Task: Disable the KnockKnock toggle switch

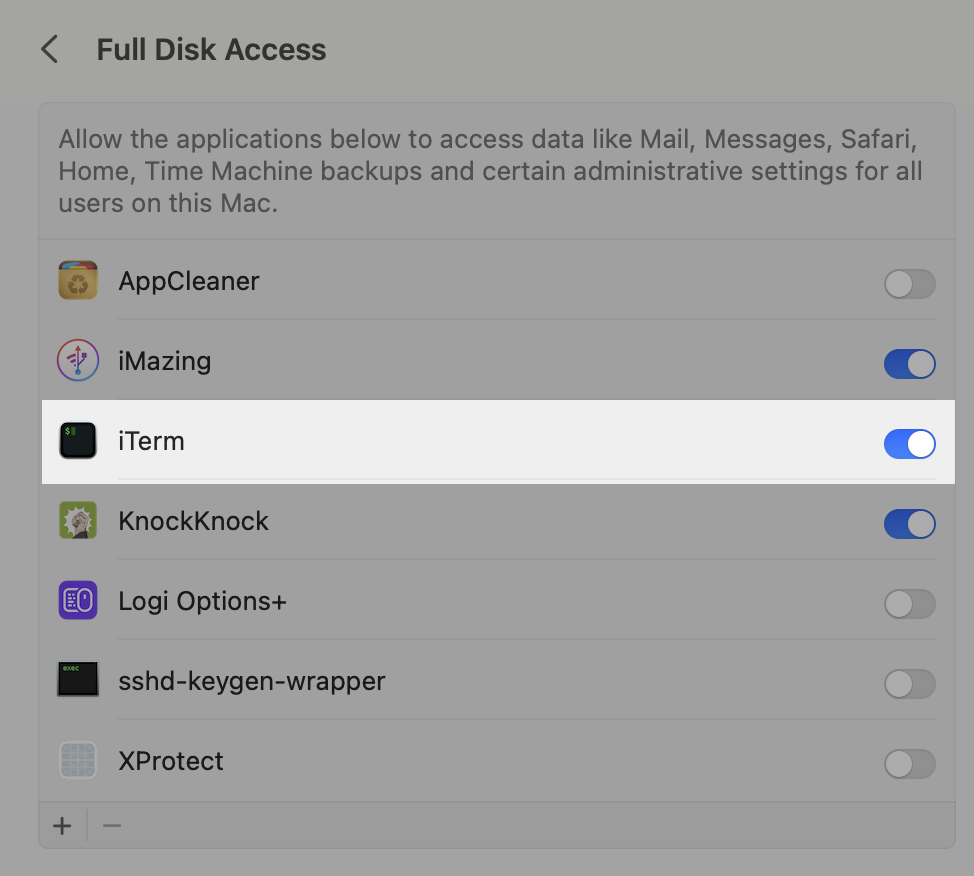Action: coord(909,524)
